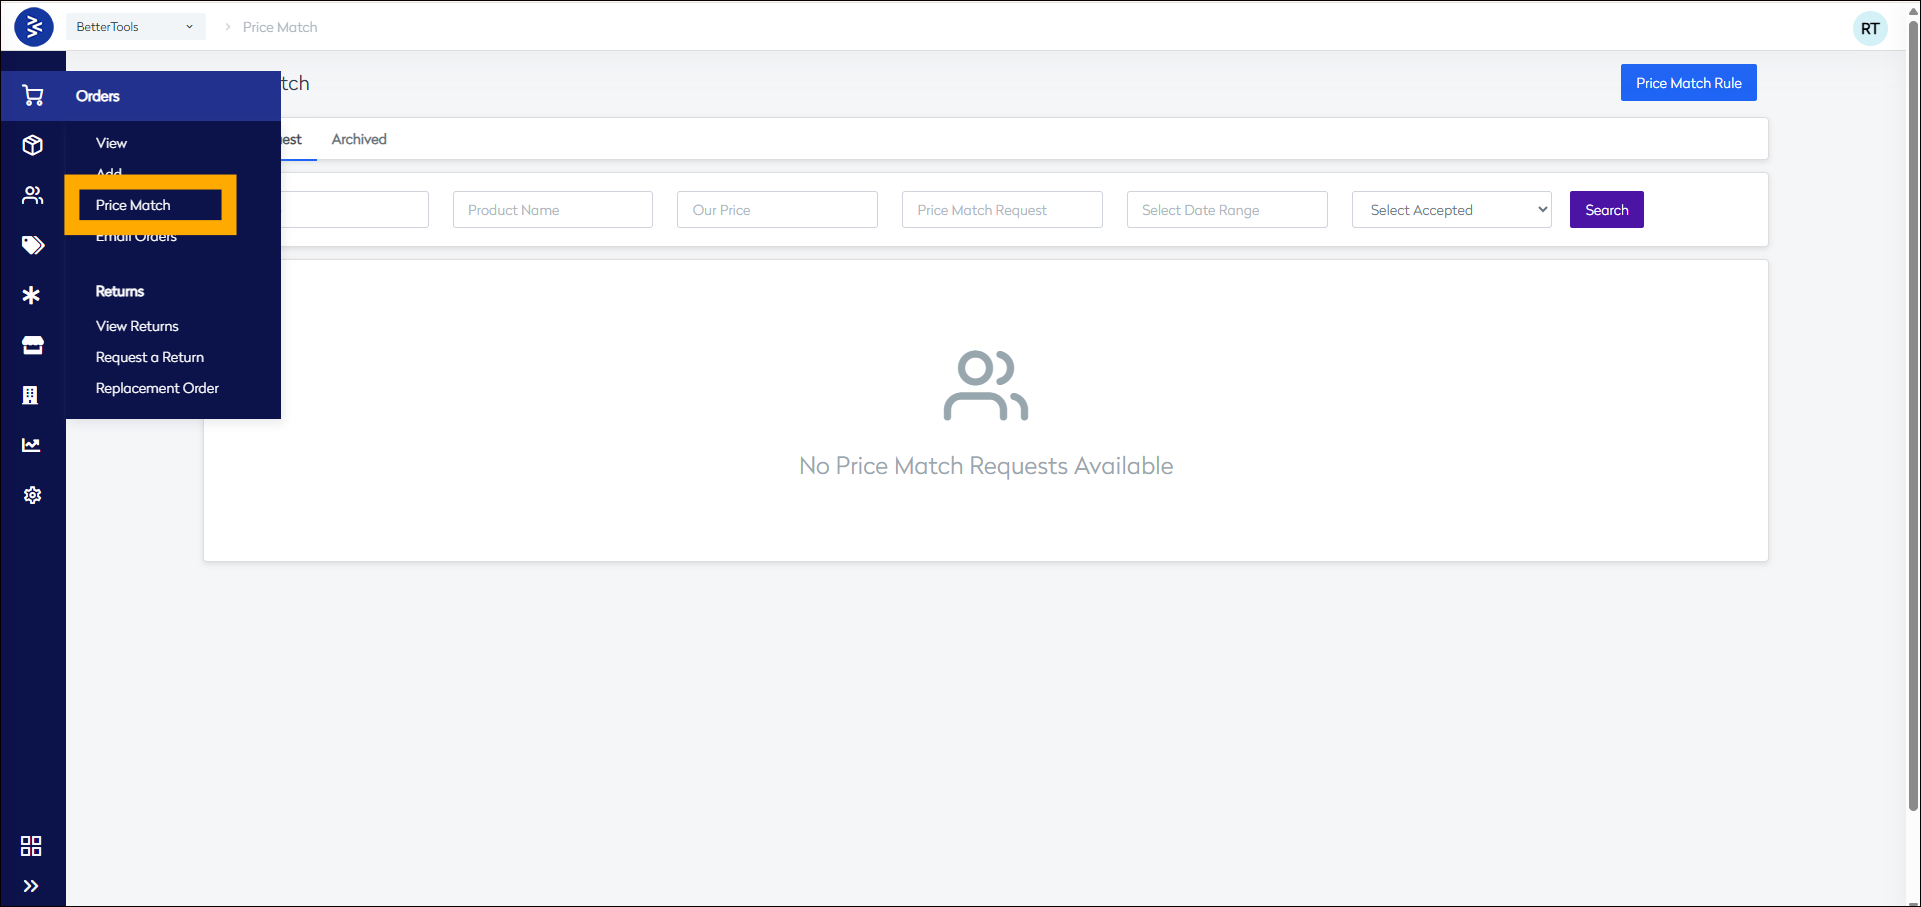
Task: Open the building icon in sidebar
Action: [31, 395]
